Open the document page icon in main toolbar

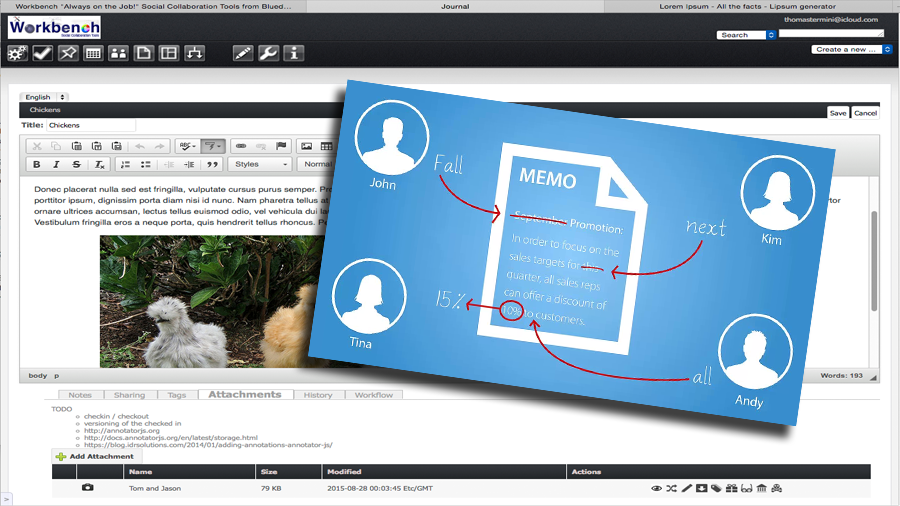tap(143, 53)
